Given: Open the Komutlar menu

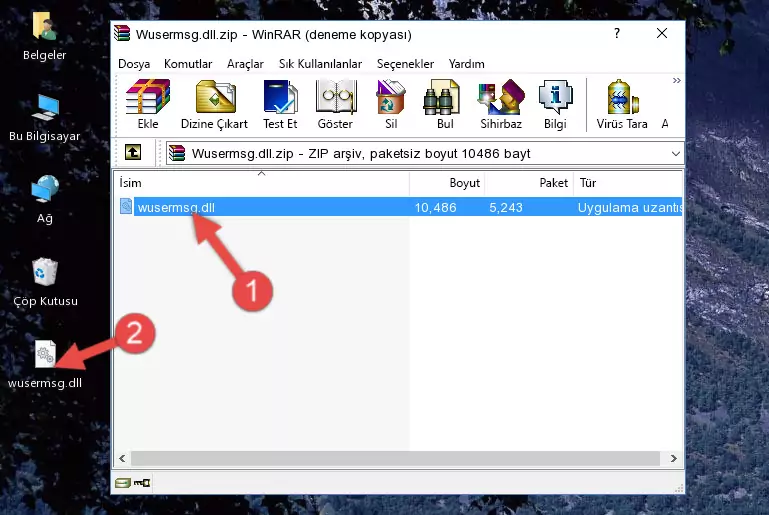Looking at the screenshot, I should (188, 64).
